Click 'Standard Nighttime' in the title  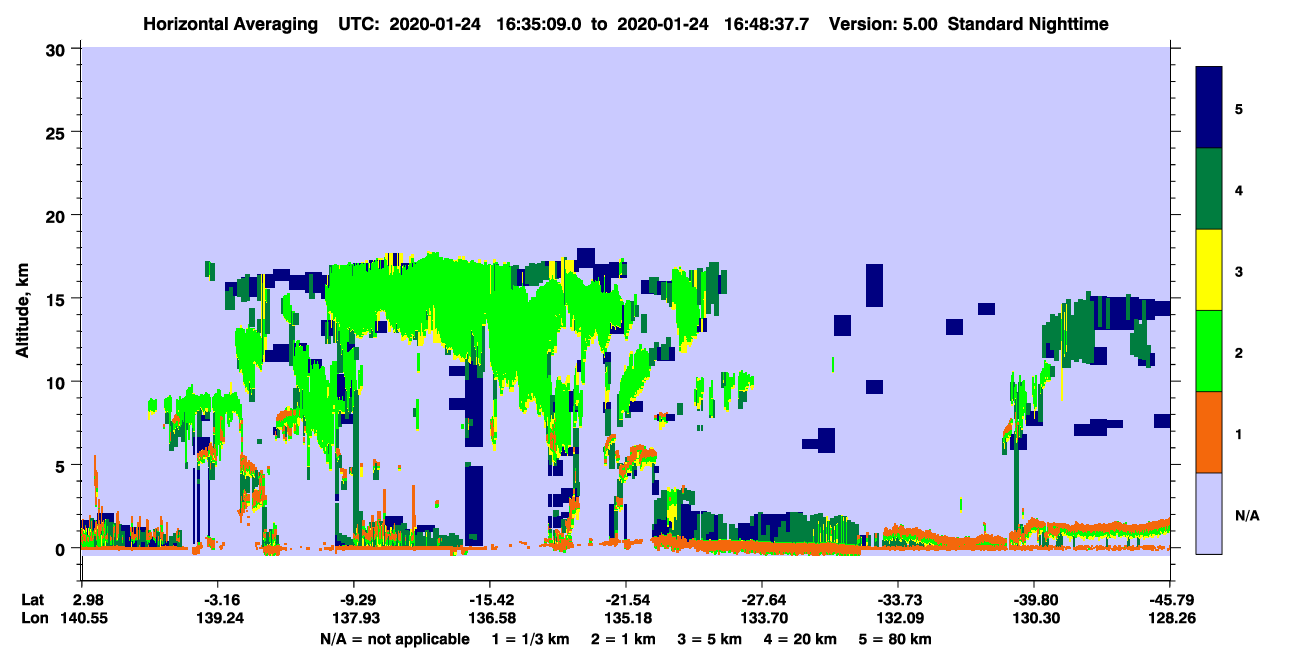1028,24
